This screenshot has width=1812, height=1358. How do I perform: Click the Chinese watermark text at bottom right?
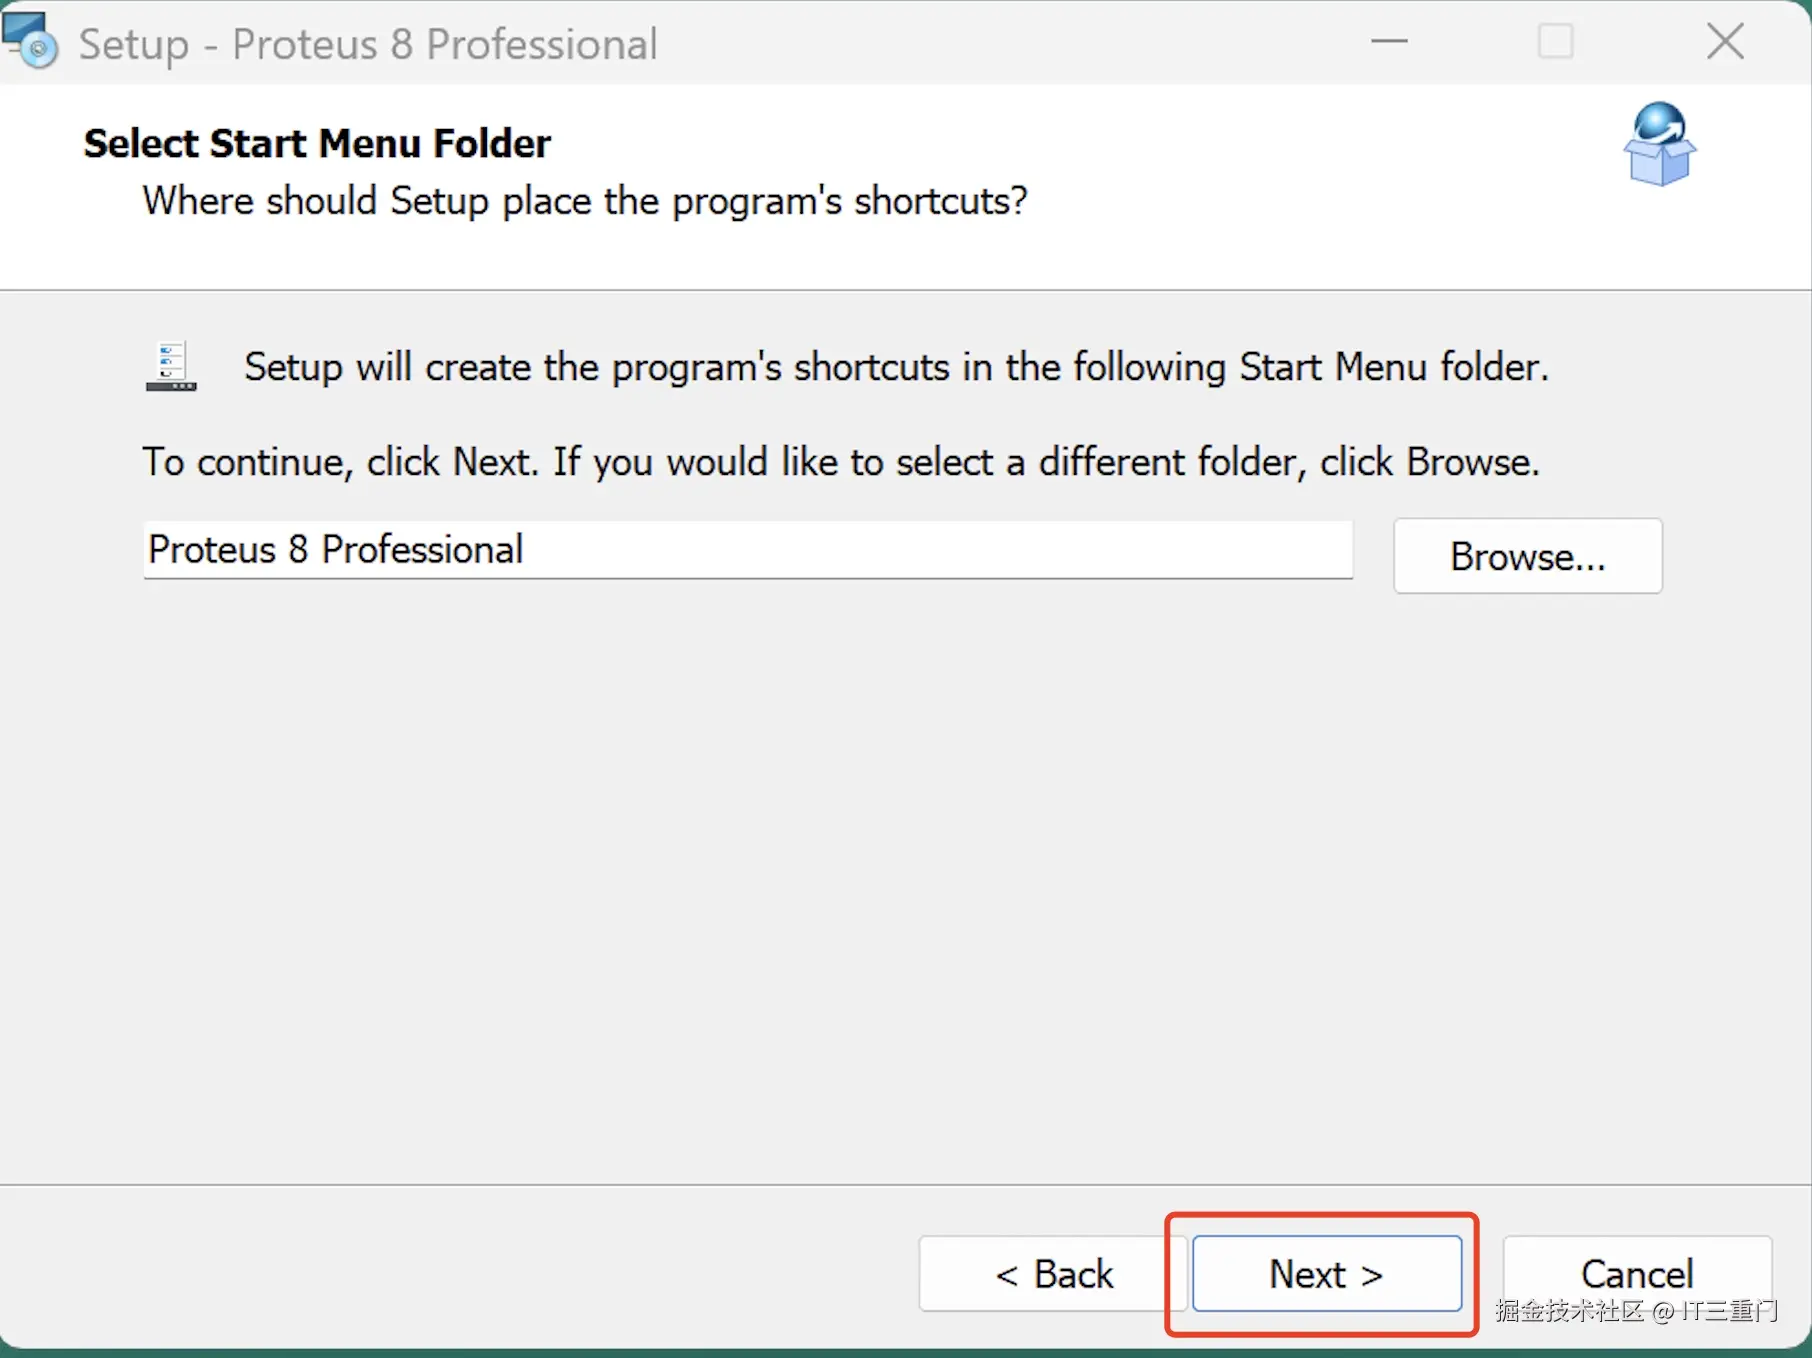[x=1636, y=1311]
